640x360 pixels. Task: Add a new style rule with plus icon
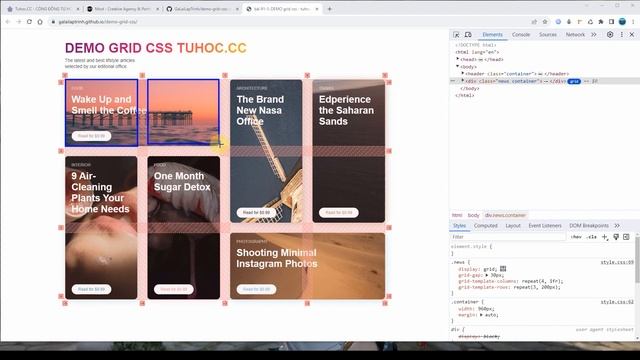click(605, 237)
